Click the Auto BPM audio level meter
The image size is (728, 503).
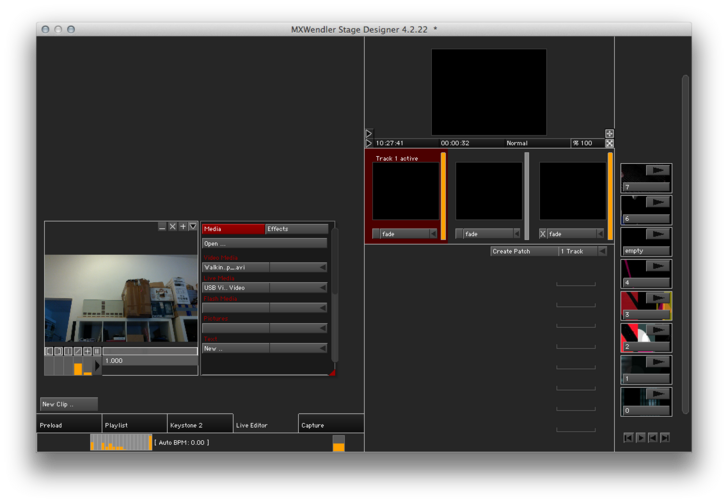[x=121, y=443]
